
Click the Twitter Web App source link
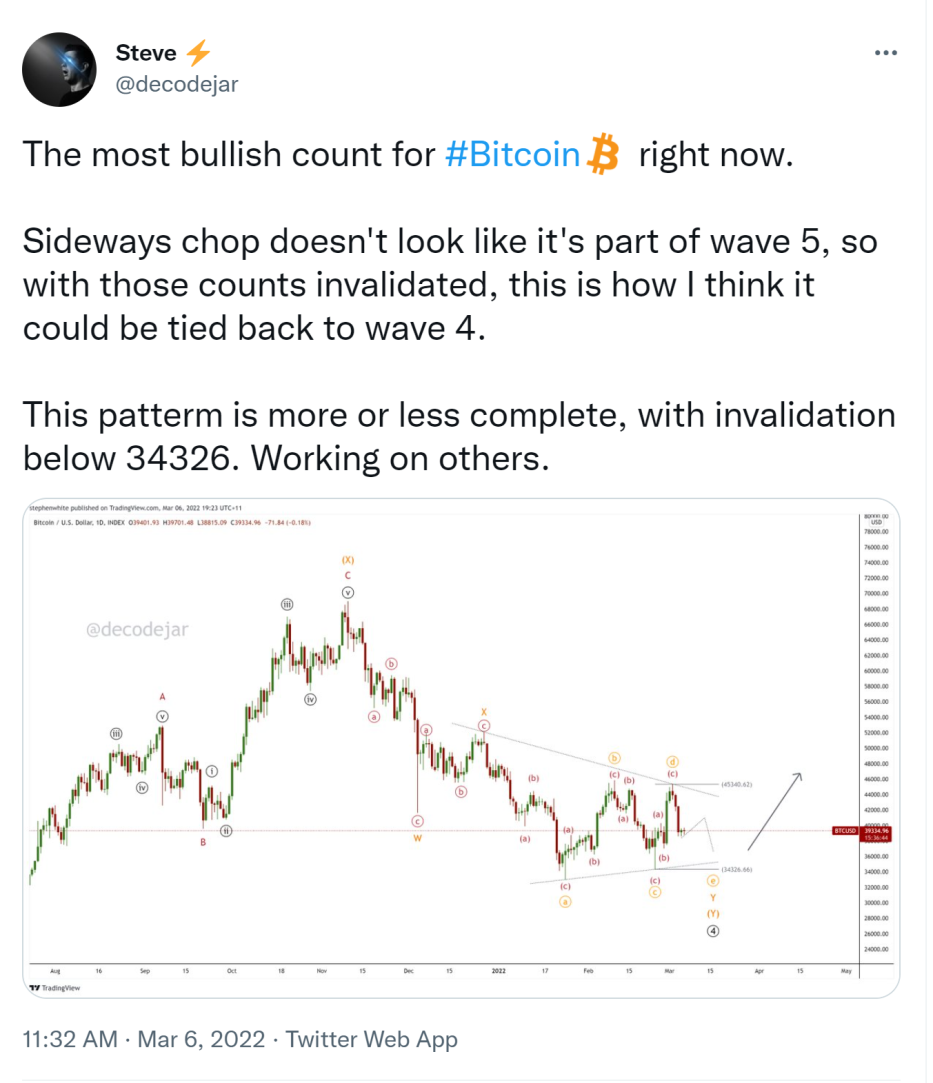pyautogui.click(x=372, y=1039)
